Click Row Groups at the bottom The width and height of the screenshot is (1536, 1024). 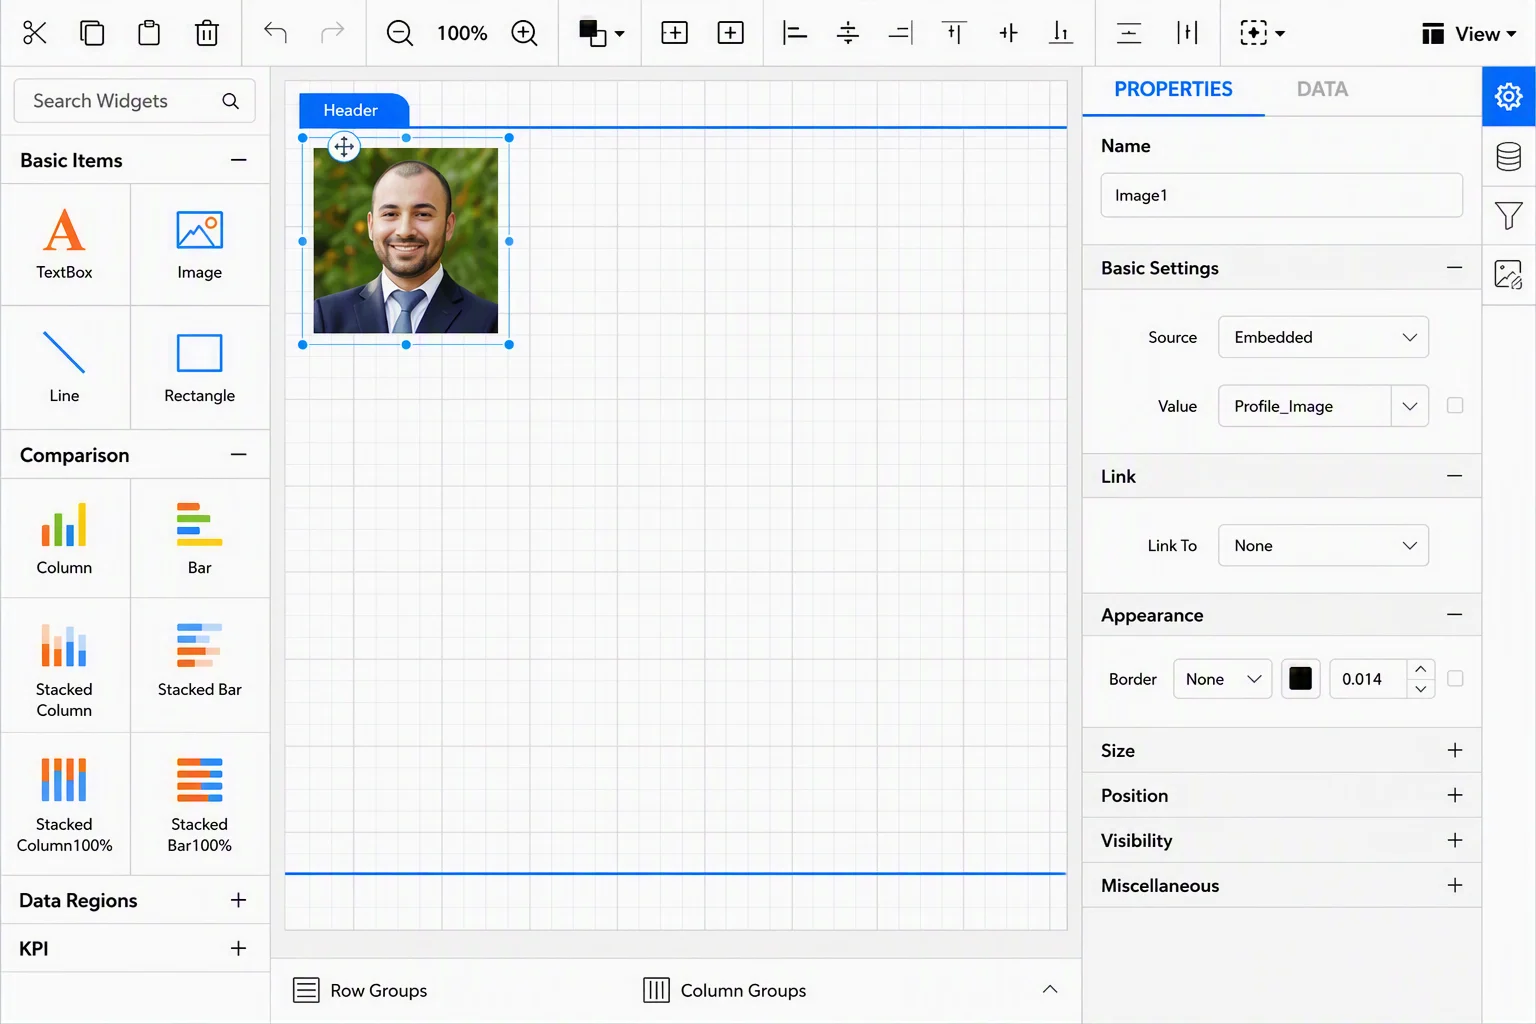(360, 990)
